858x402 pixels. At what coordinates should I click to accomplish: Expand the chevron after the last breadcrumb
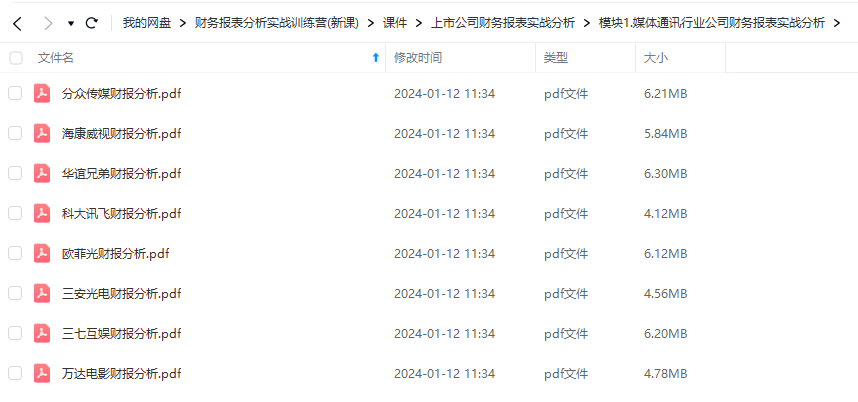tap(836, 23)
